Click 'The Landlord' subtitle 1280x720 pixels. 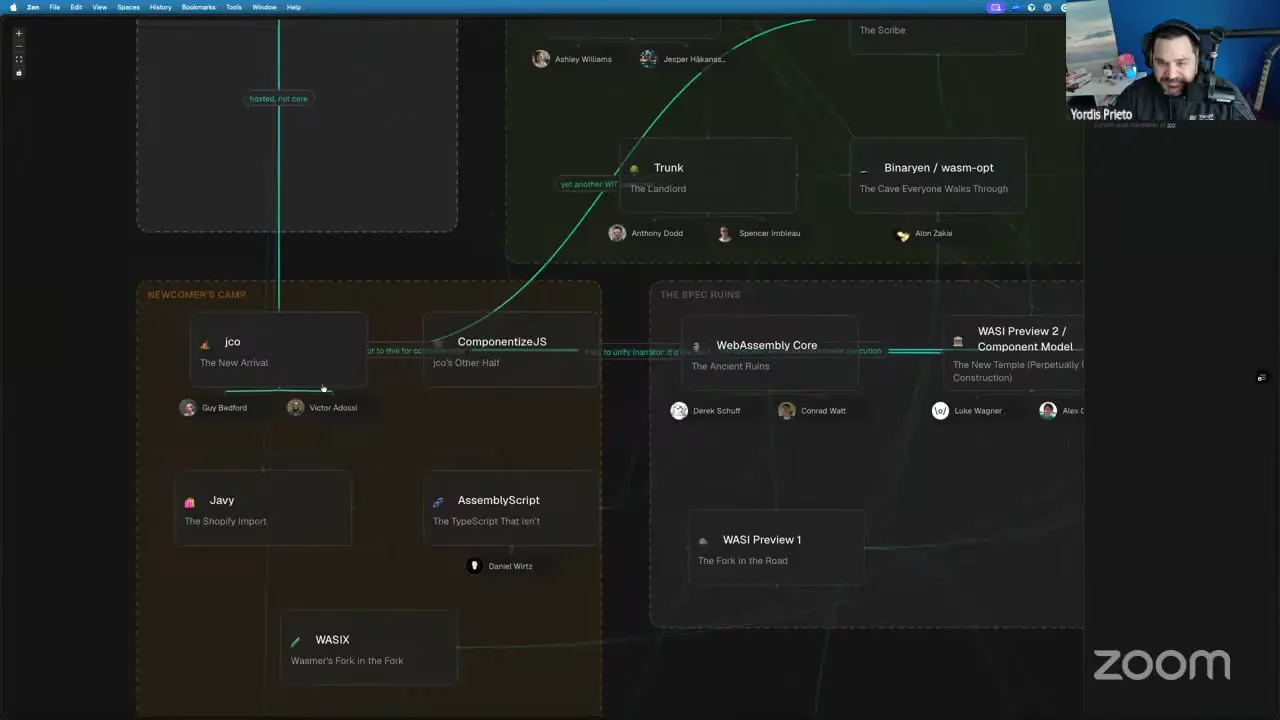point(658,189)
